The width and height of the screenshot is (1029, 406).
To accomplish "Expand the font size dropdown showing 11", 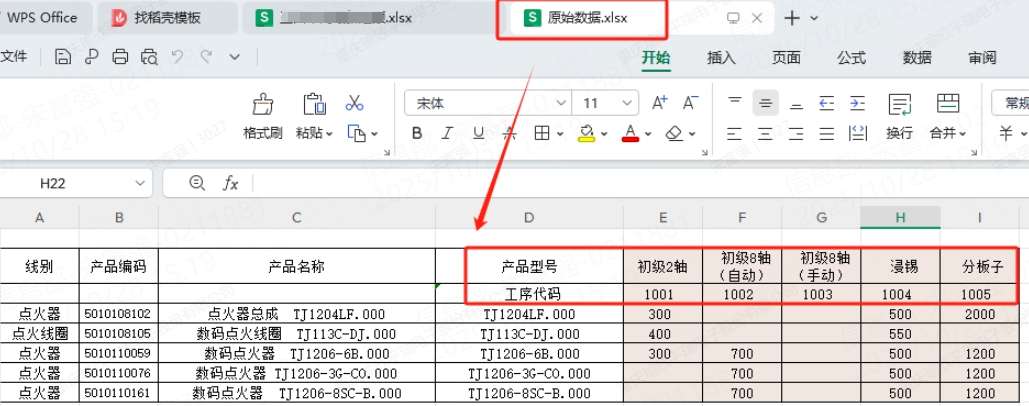I will [625, 103].
